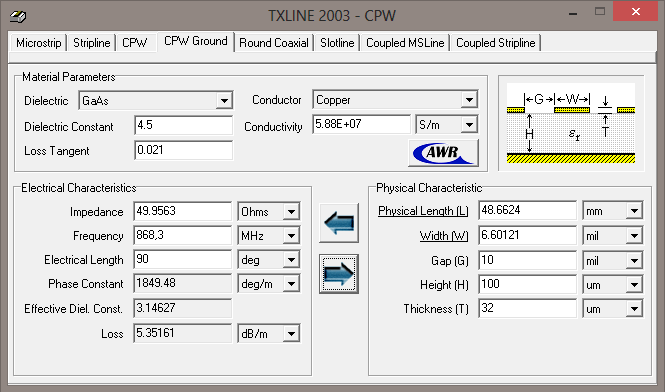665x392 pixels.
Task: Click the Physical Length field 48.6624
Action: [x=528, y=210]
